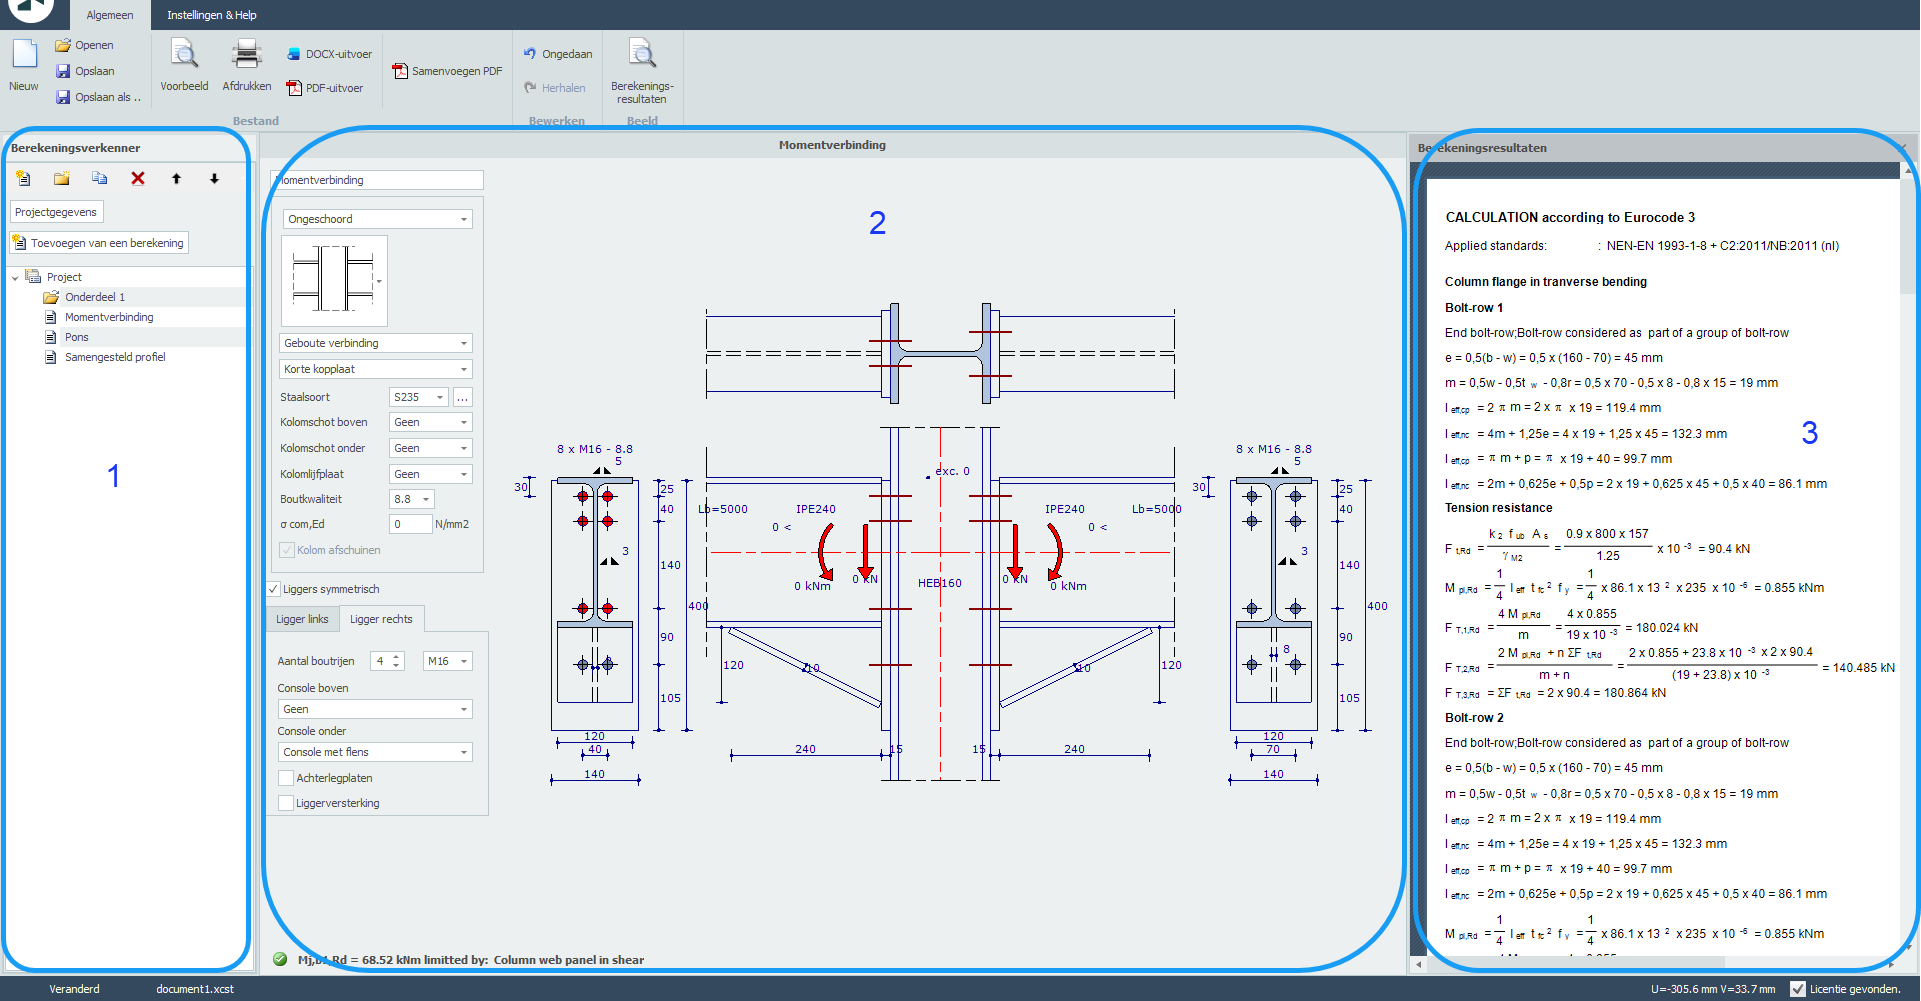Export using DOCX-uitvoer
The image size is (1921, 1001).
pyautogui.click(x=329, y=54)
